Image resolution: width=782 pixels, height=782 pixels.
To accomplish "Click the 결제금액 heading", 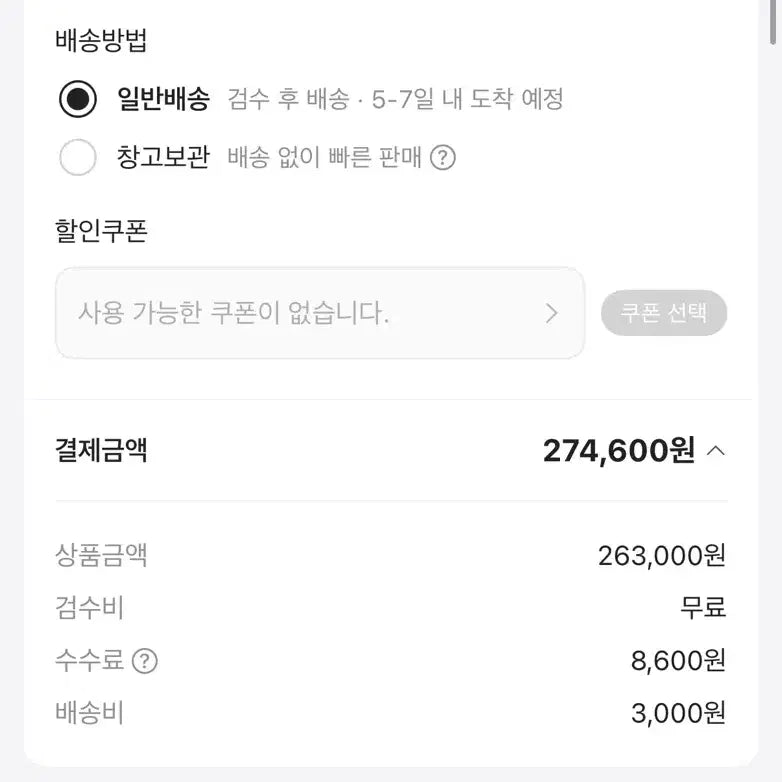I will tap(101, 450).
